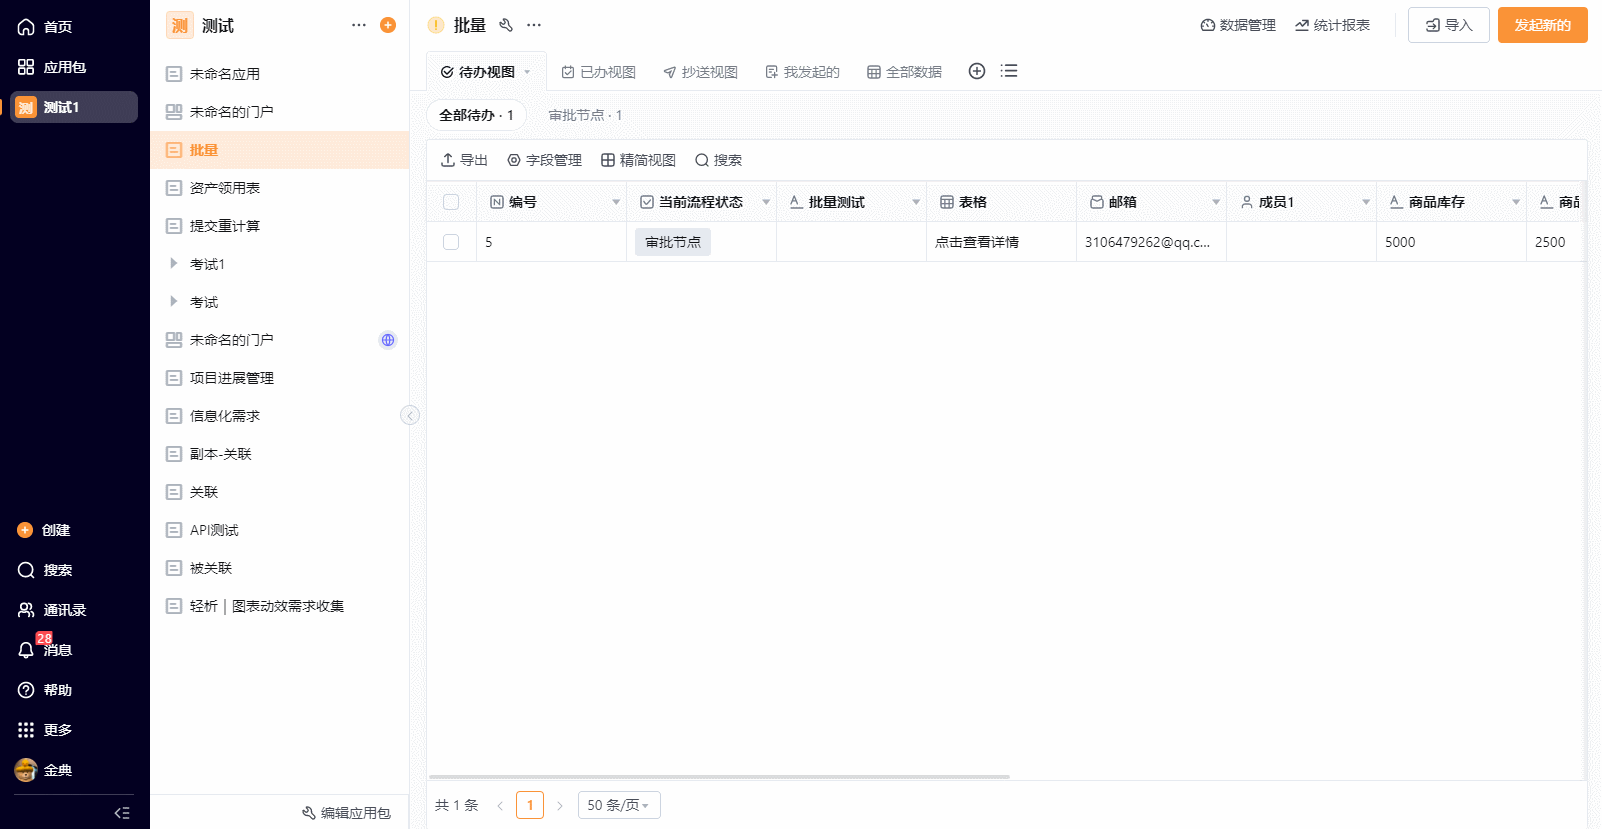The width and height of the screenshot is (1602, 829).
Task: Click the table horizontal scrollbar
Action: 719,776
